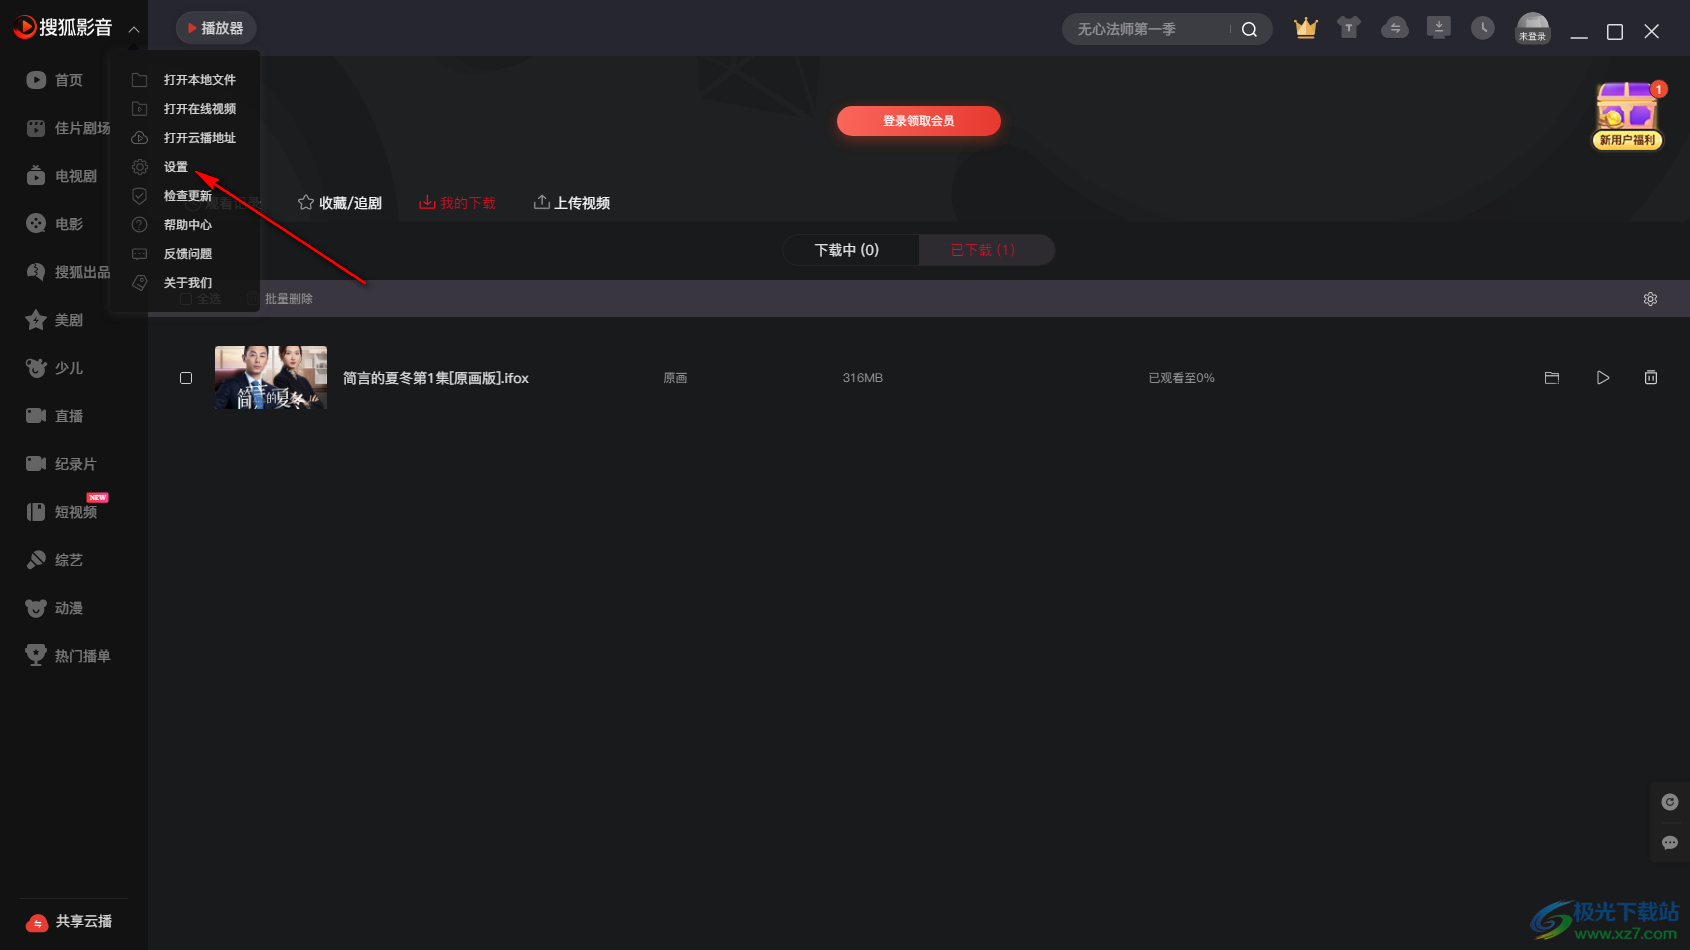Open 少儿 sidebar section

pos(55,368)
